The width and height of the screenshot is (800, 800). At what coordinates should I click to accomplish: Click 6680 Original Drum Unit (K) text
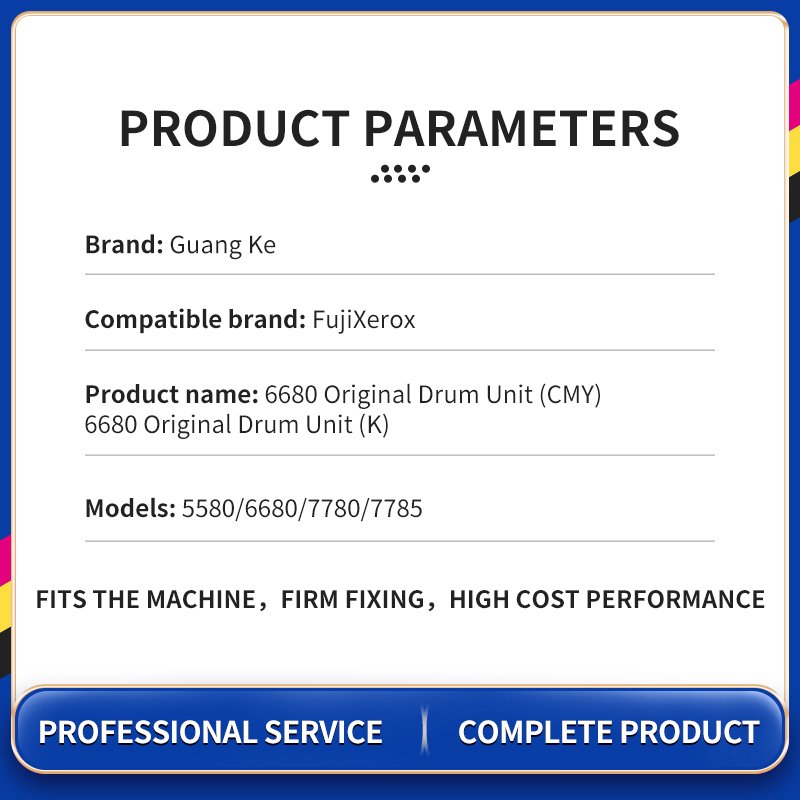click(237, 424)
